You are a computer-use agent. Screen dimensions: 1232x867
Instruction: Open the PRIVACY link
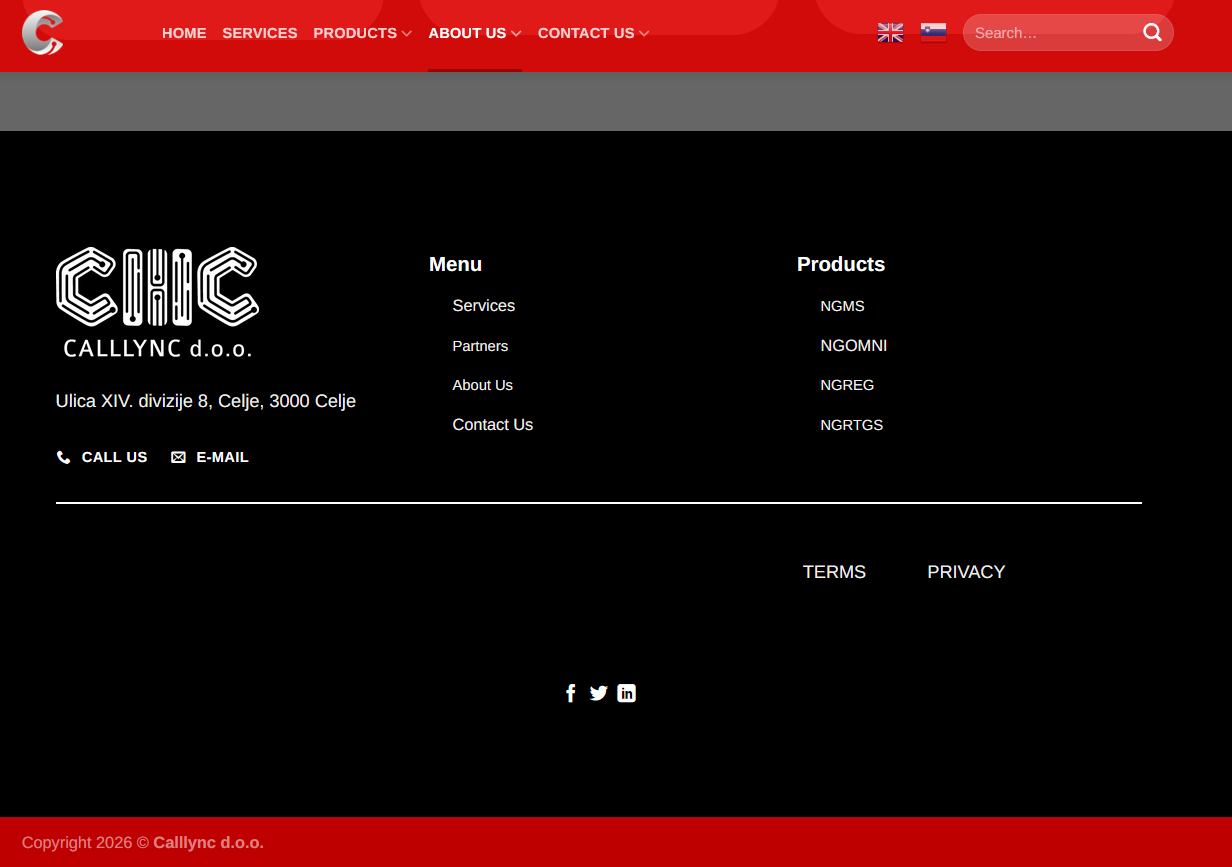coord(965,572)
